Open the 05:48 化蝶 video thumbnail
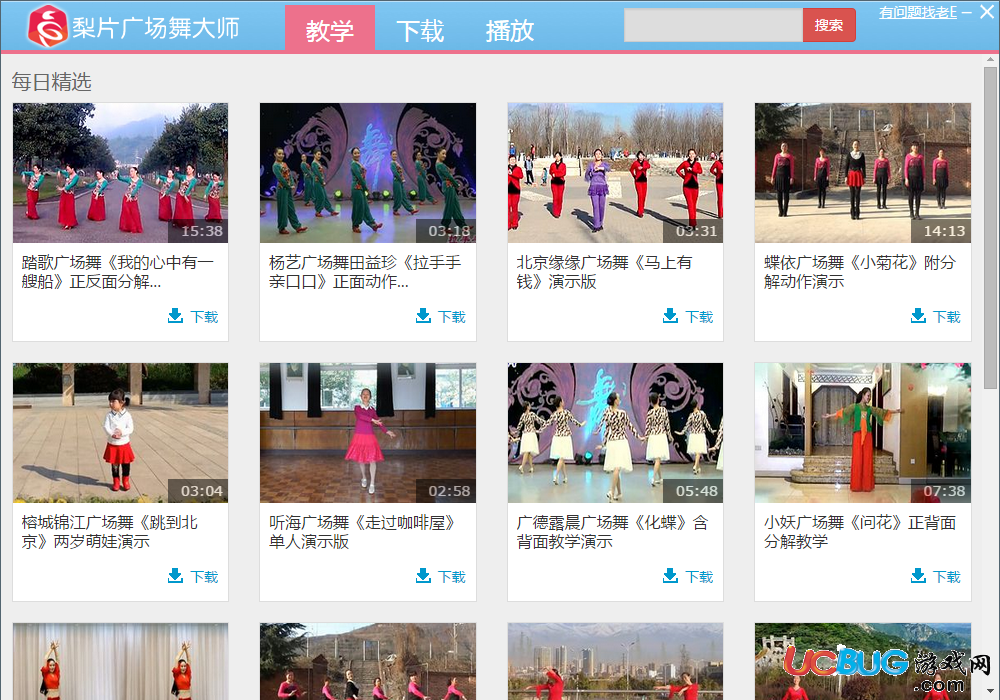 click(x=615, y=433)
